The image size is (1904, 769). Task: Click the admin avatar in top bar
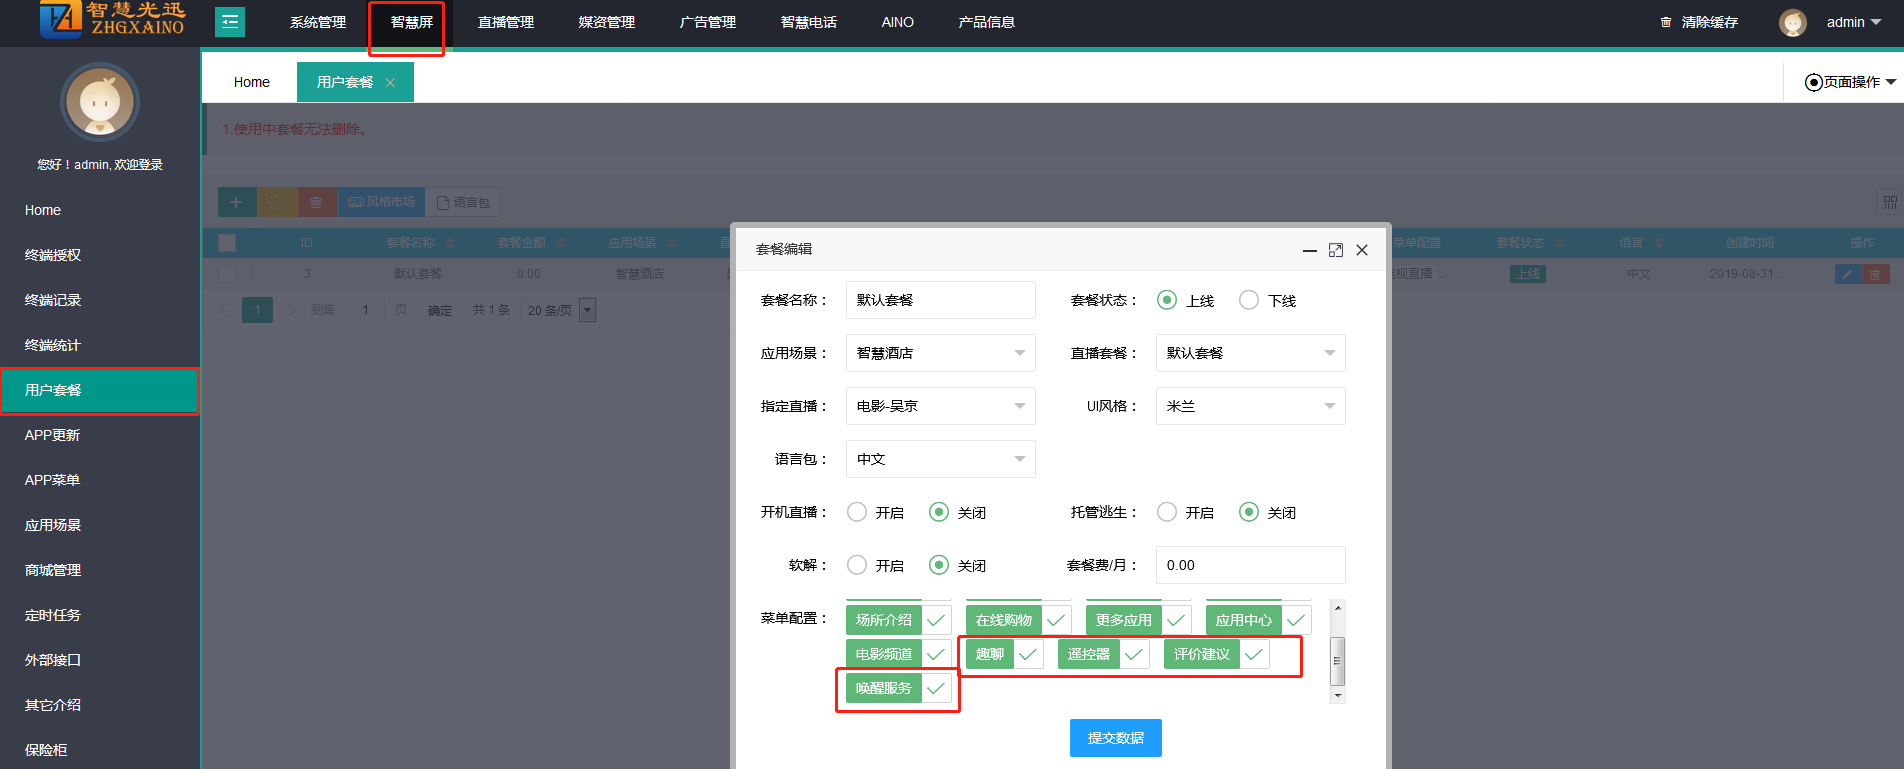[1792, 22]
